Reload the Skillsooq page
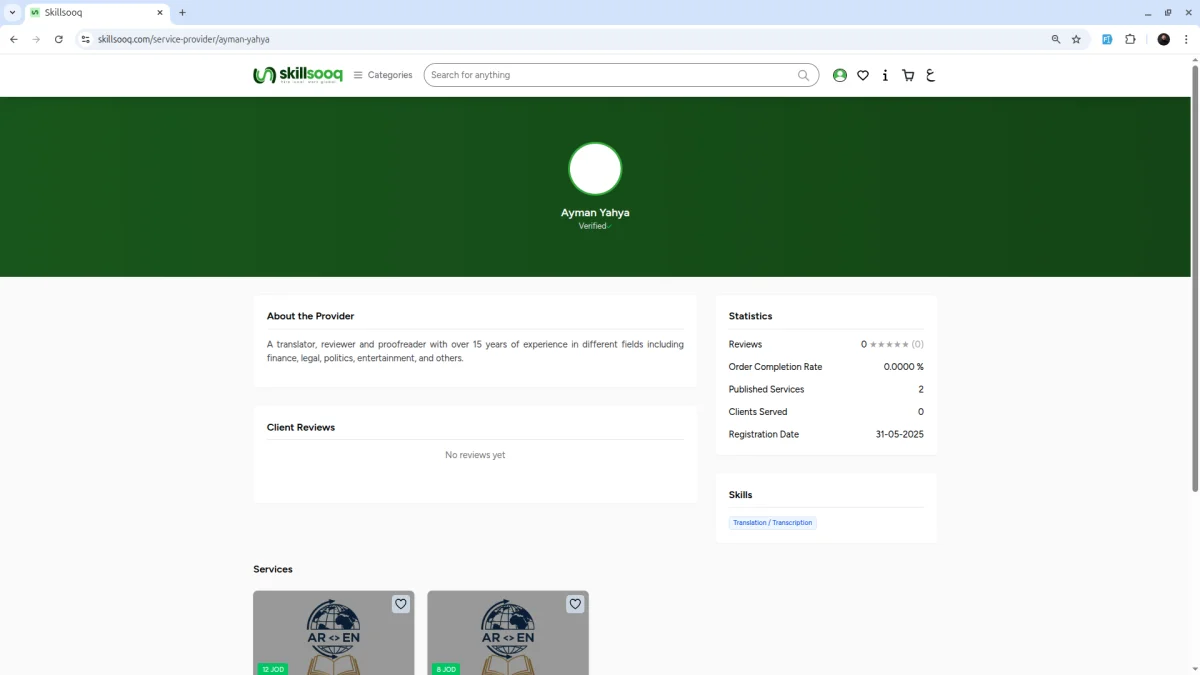This screenshot has width=1200, height=675. 59,39
